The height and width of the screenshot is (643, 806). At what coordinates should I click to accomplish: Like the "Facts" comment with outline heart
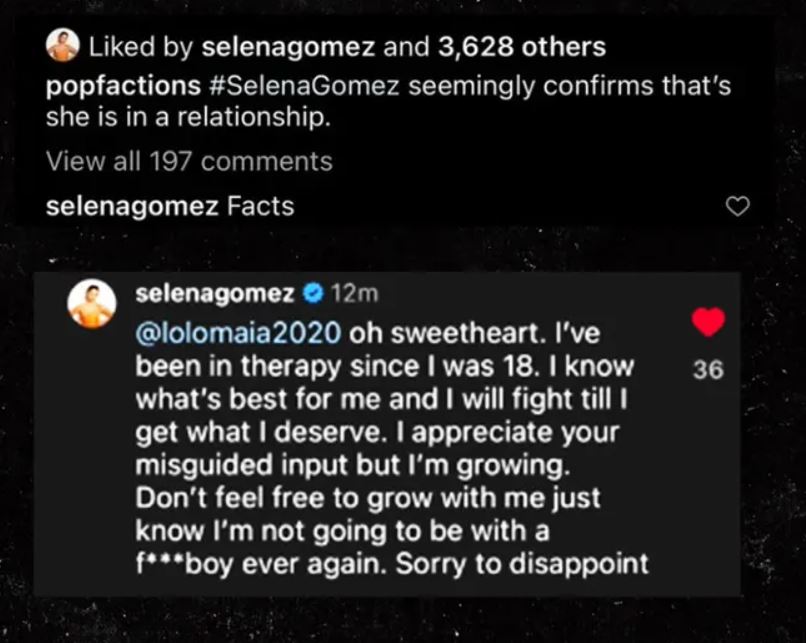737,207
